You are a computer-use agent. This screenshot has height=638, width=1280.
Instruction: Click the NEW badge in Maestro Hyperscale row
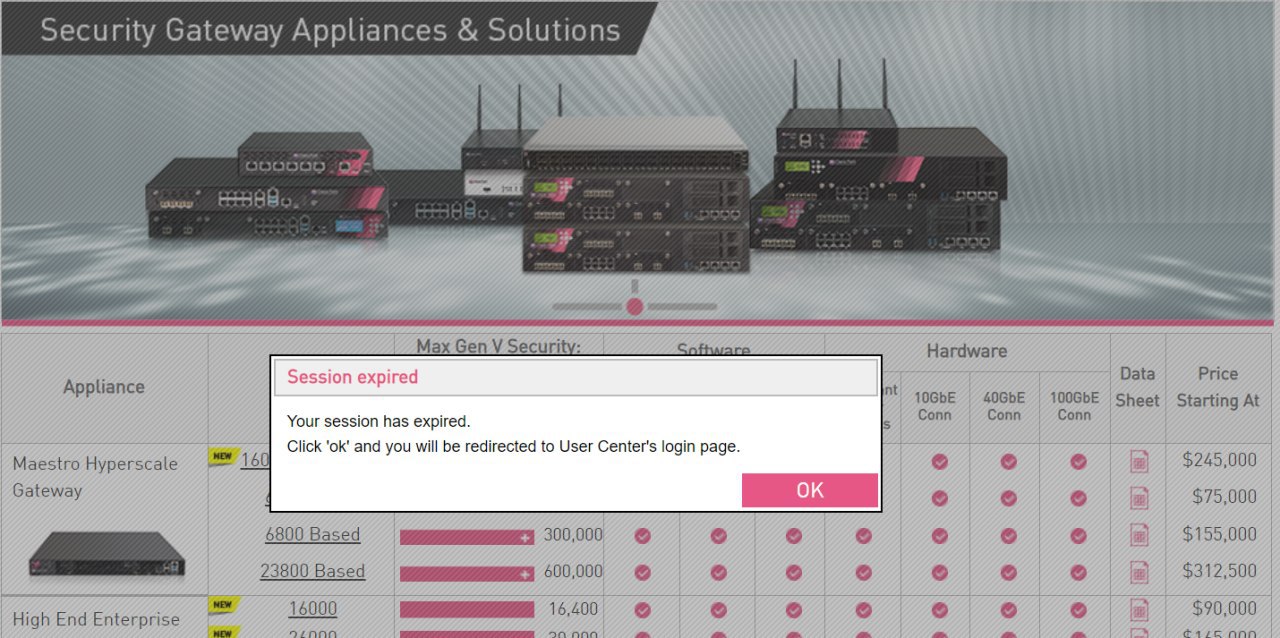[x=223, y=457]
